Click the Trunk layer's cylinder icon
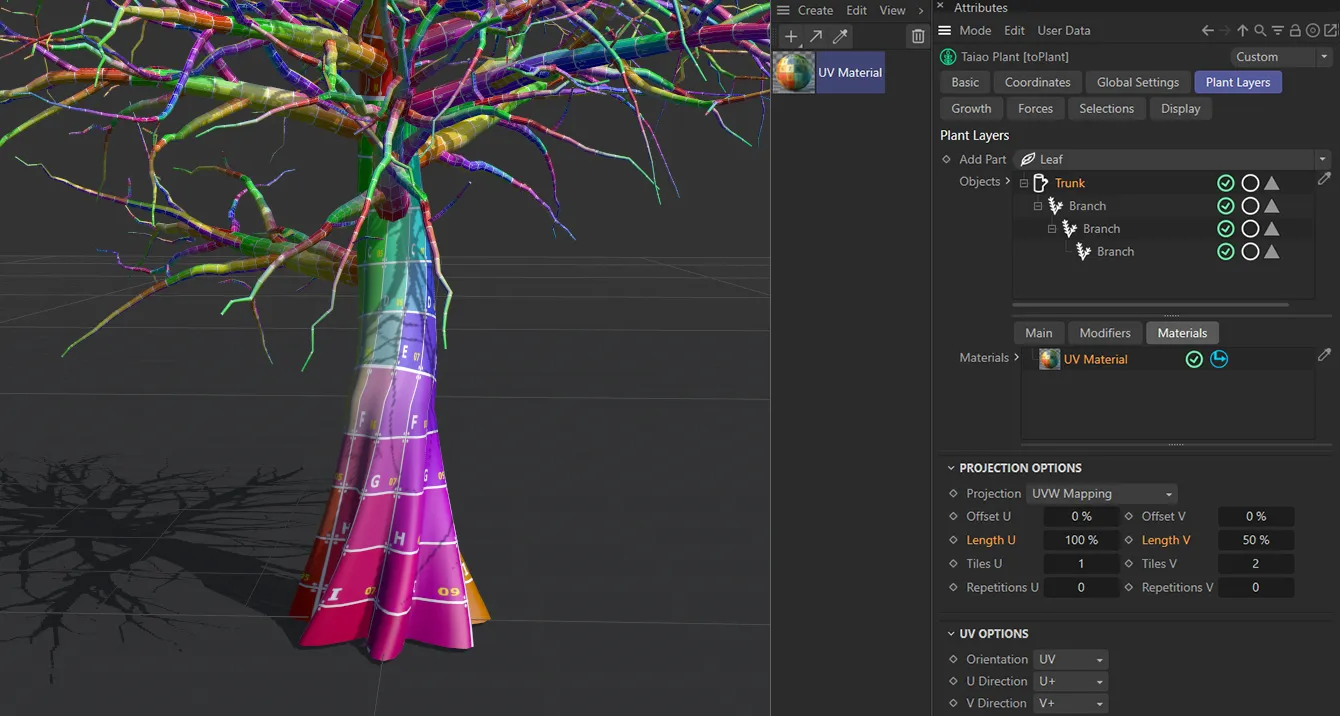 point(1041,182)
